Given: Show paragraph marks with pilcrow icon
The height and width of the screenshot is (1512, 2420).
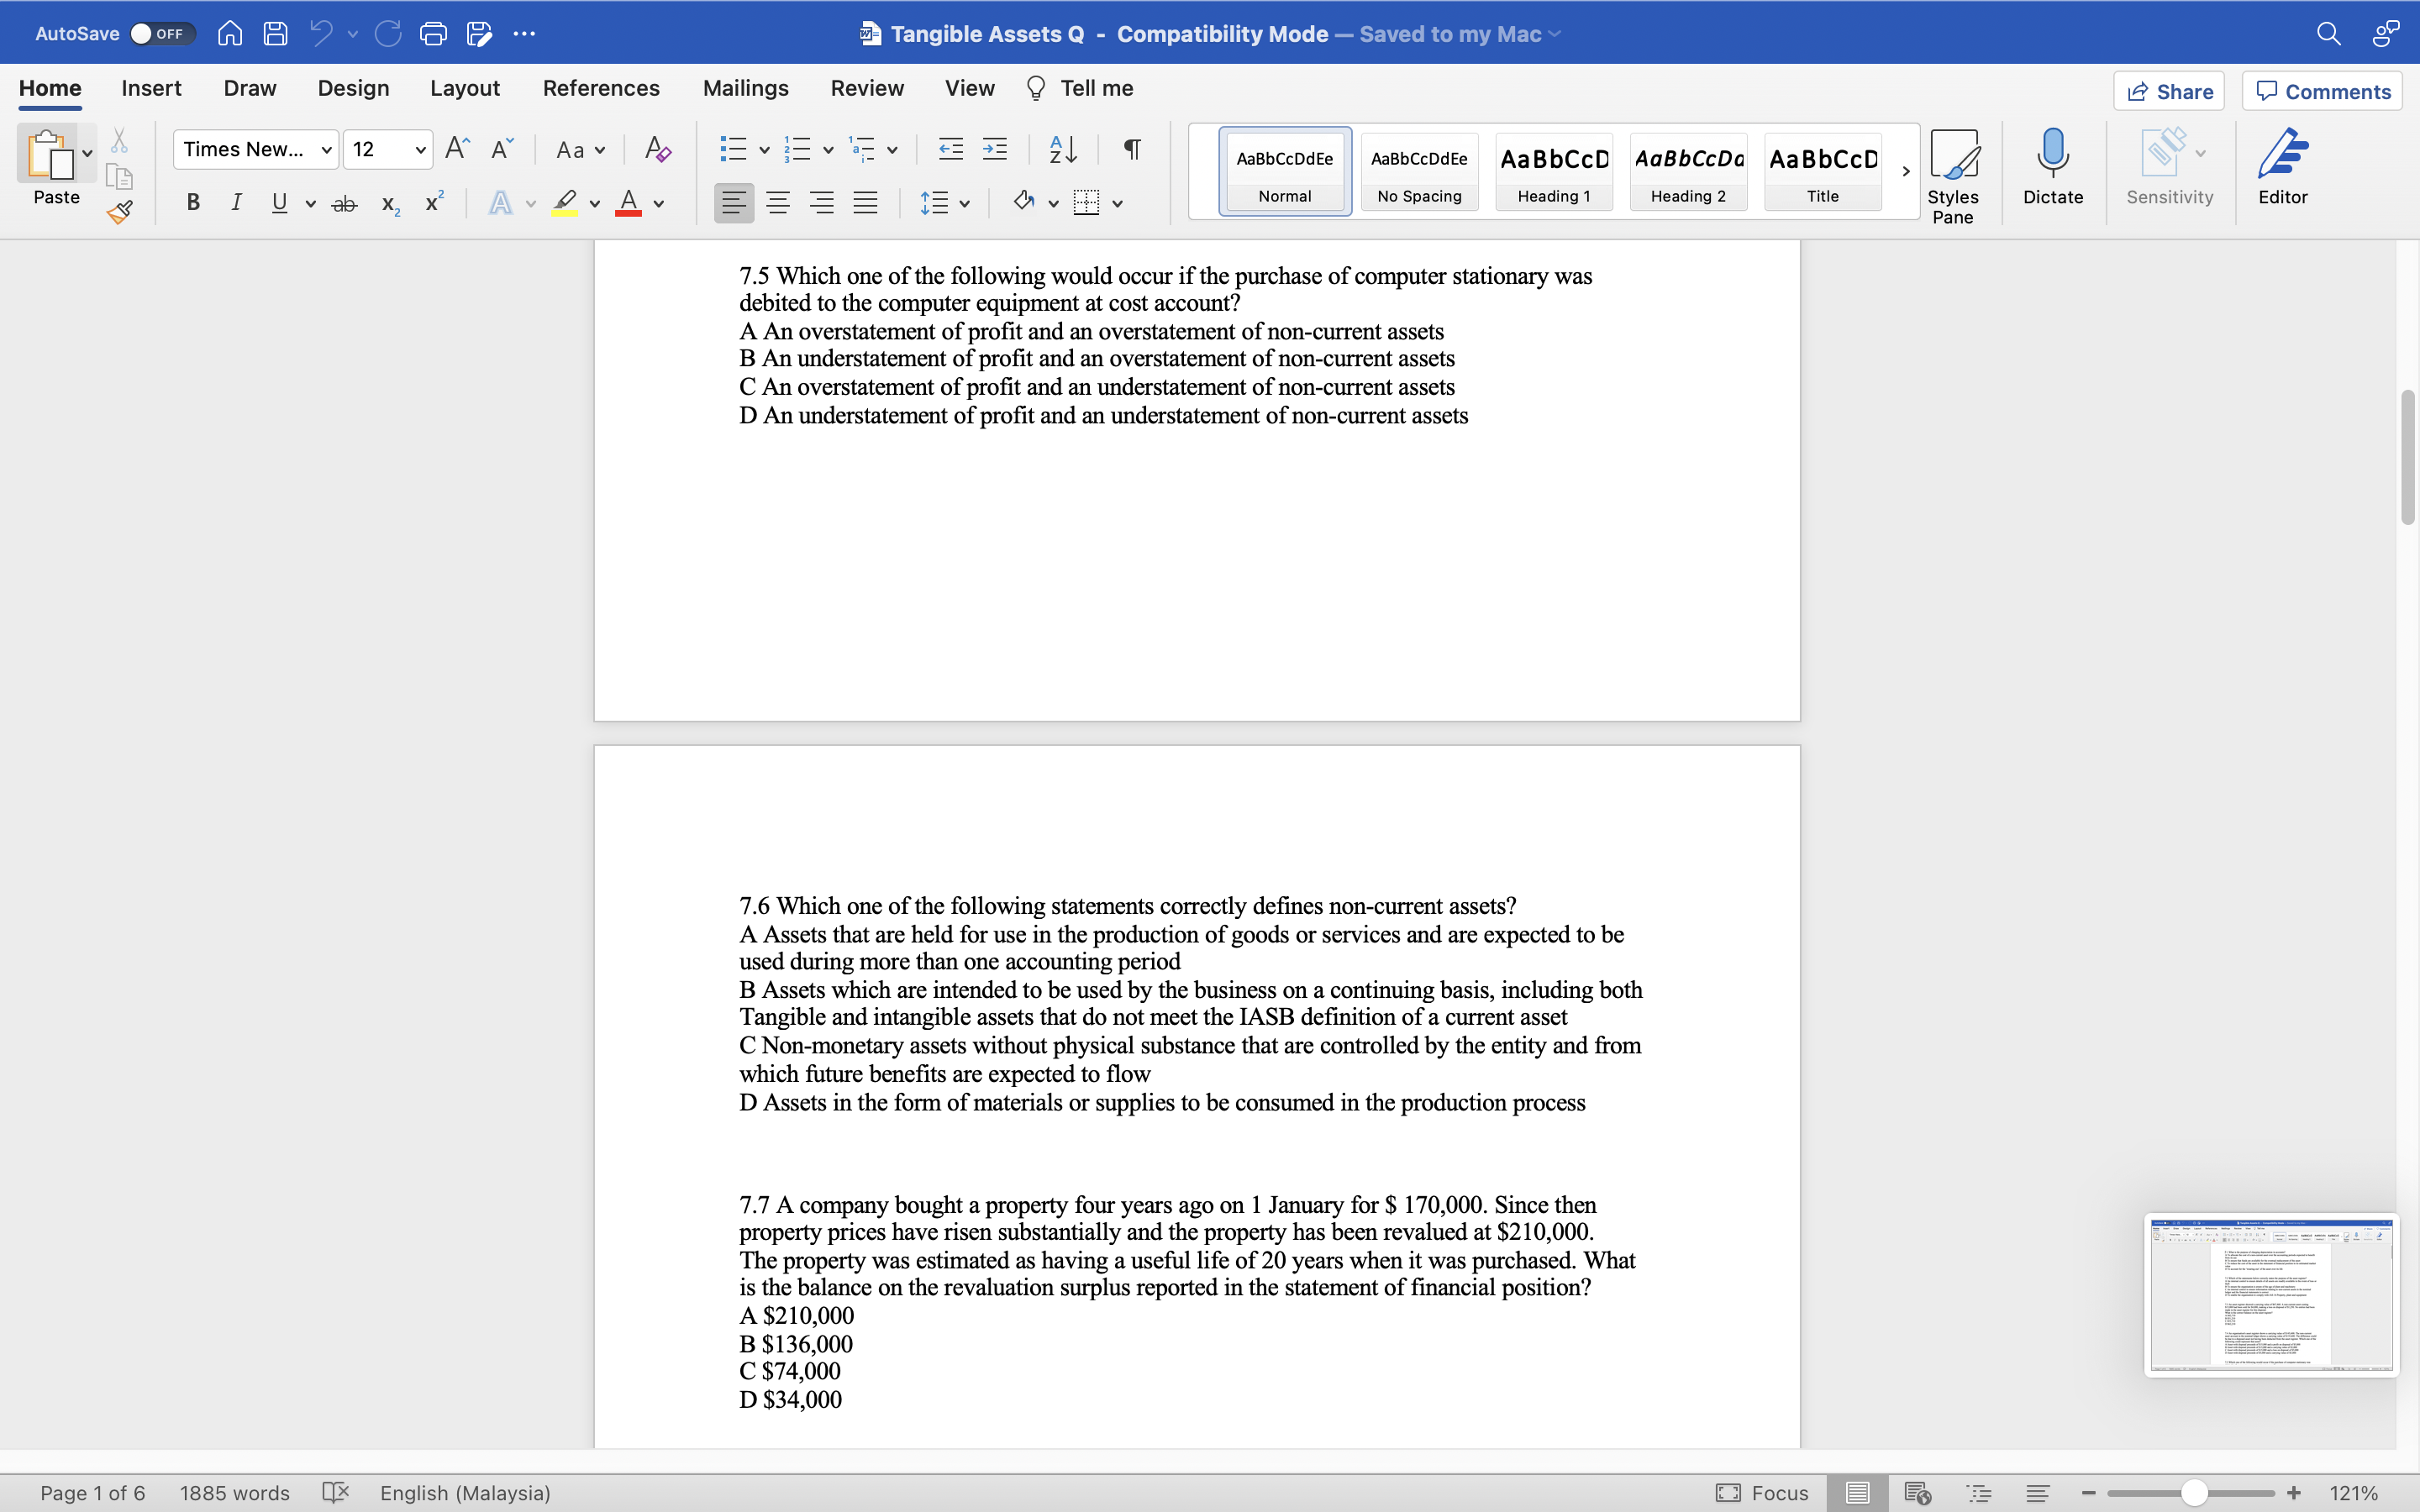Looking at the screenshot, I should [x=1132, y=150].
